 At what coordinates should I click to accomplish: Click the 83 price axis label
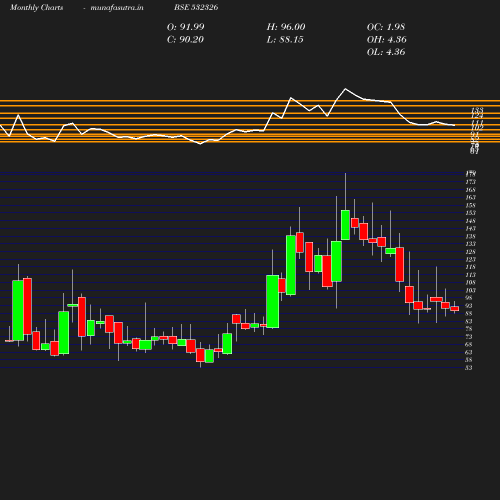point(469,321)
